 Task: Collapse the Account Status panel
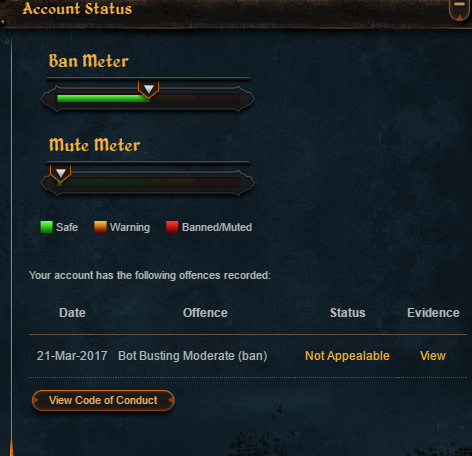click(x=459, y=9)
